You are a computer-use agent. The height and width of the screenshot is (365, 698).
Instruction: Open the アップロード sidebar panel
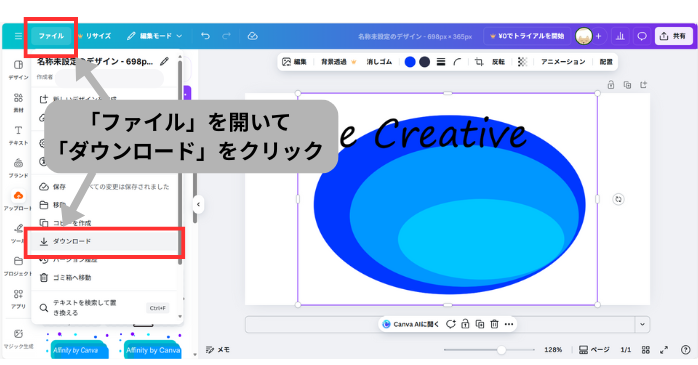pyautogui.click(x=18, y=200)
